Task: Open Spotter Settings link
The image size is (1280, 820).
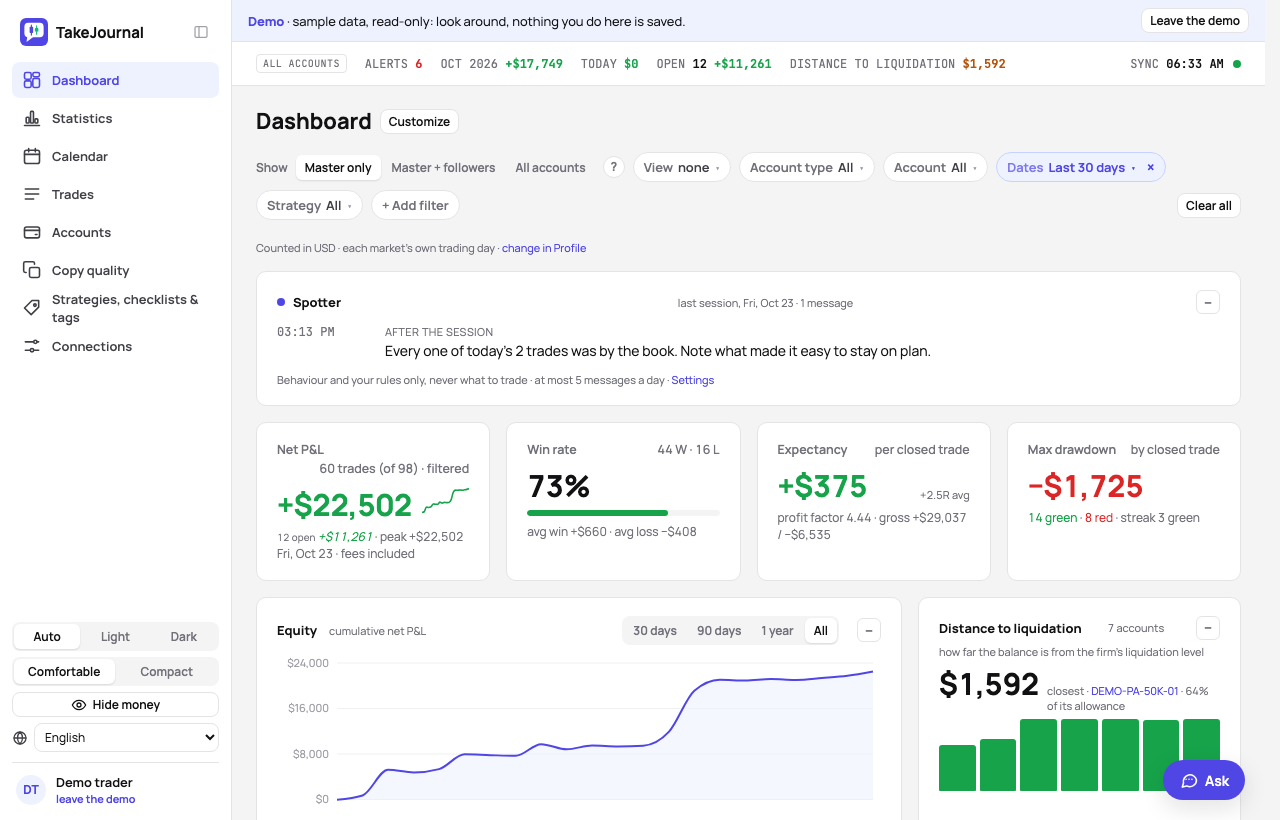Action: click(x=692, y=380)
